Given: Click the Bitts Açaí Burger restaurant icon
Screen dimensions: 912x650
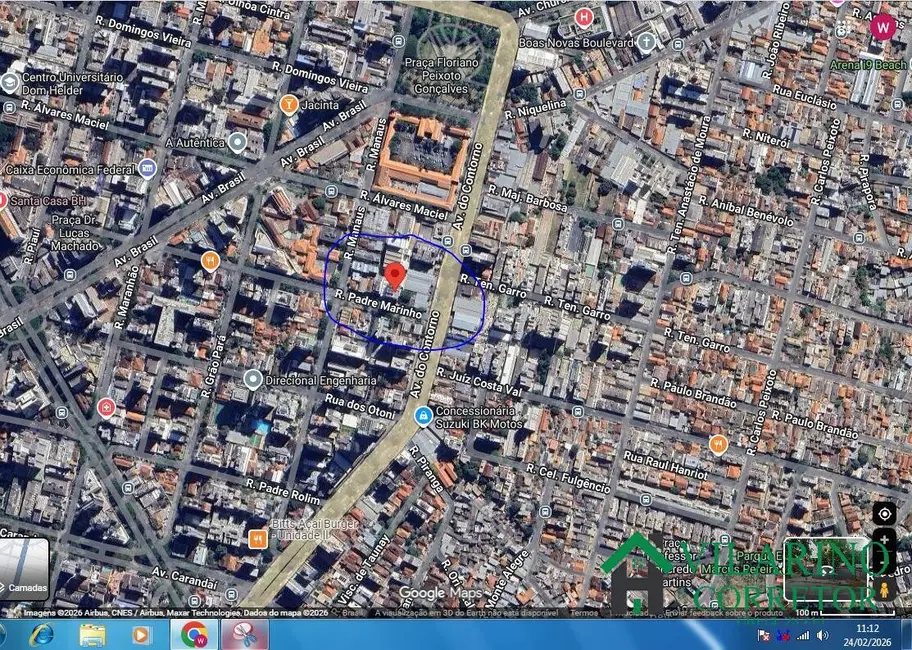Looking at the screenshot, I should (x=257, y=539).
